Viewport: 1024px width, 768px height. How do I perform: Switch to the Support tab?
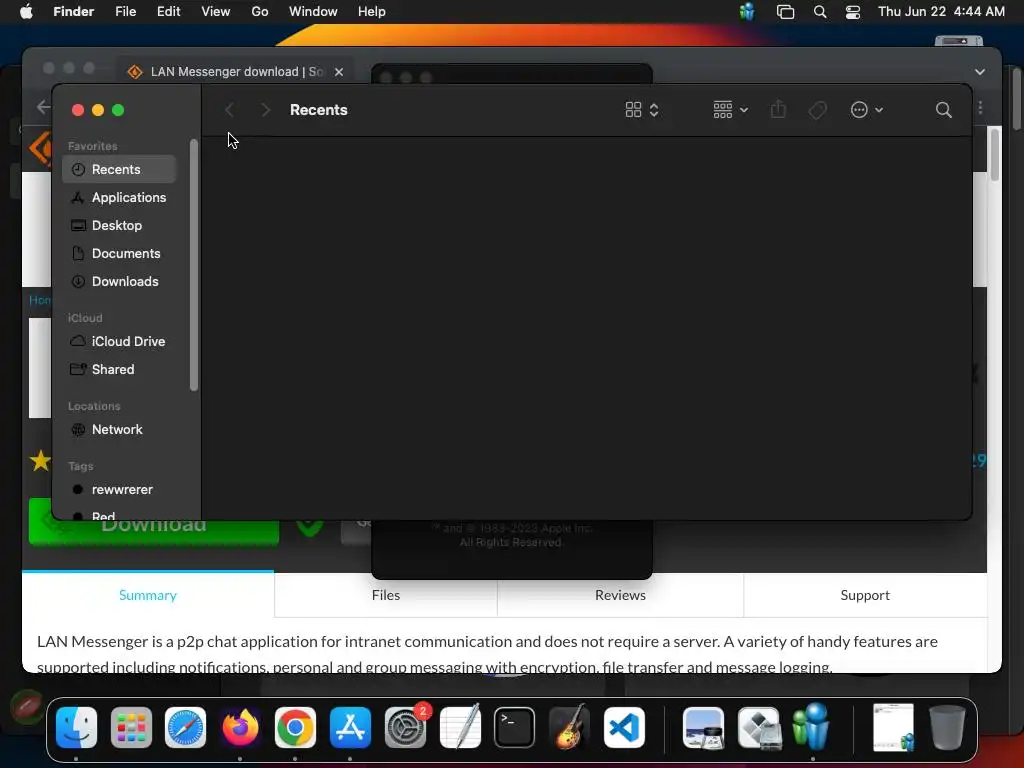(x=865, y=595)
